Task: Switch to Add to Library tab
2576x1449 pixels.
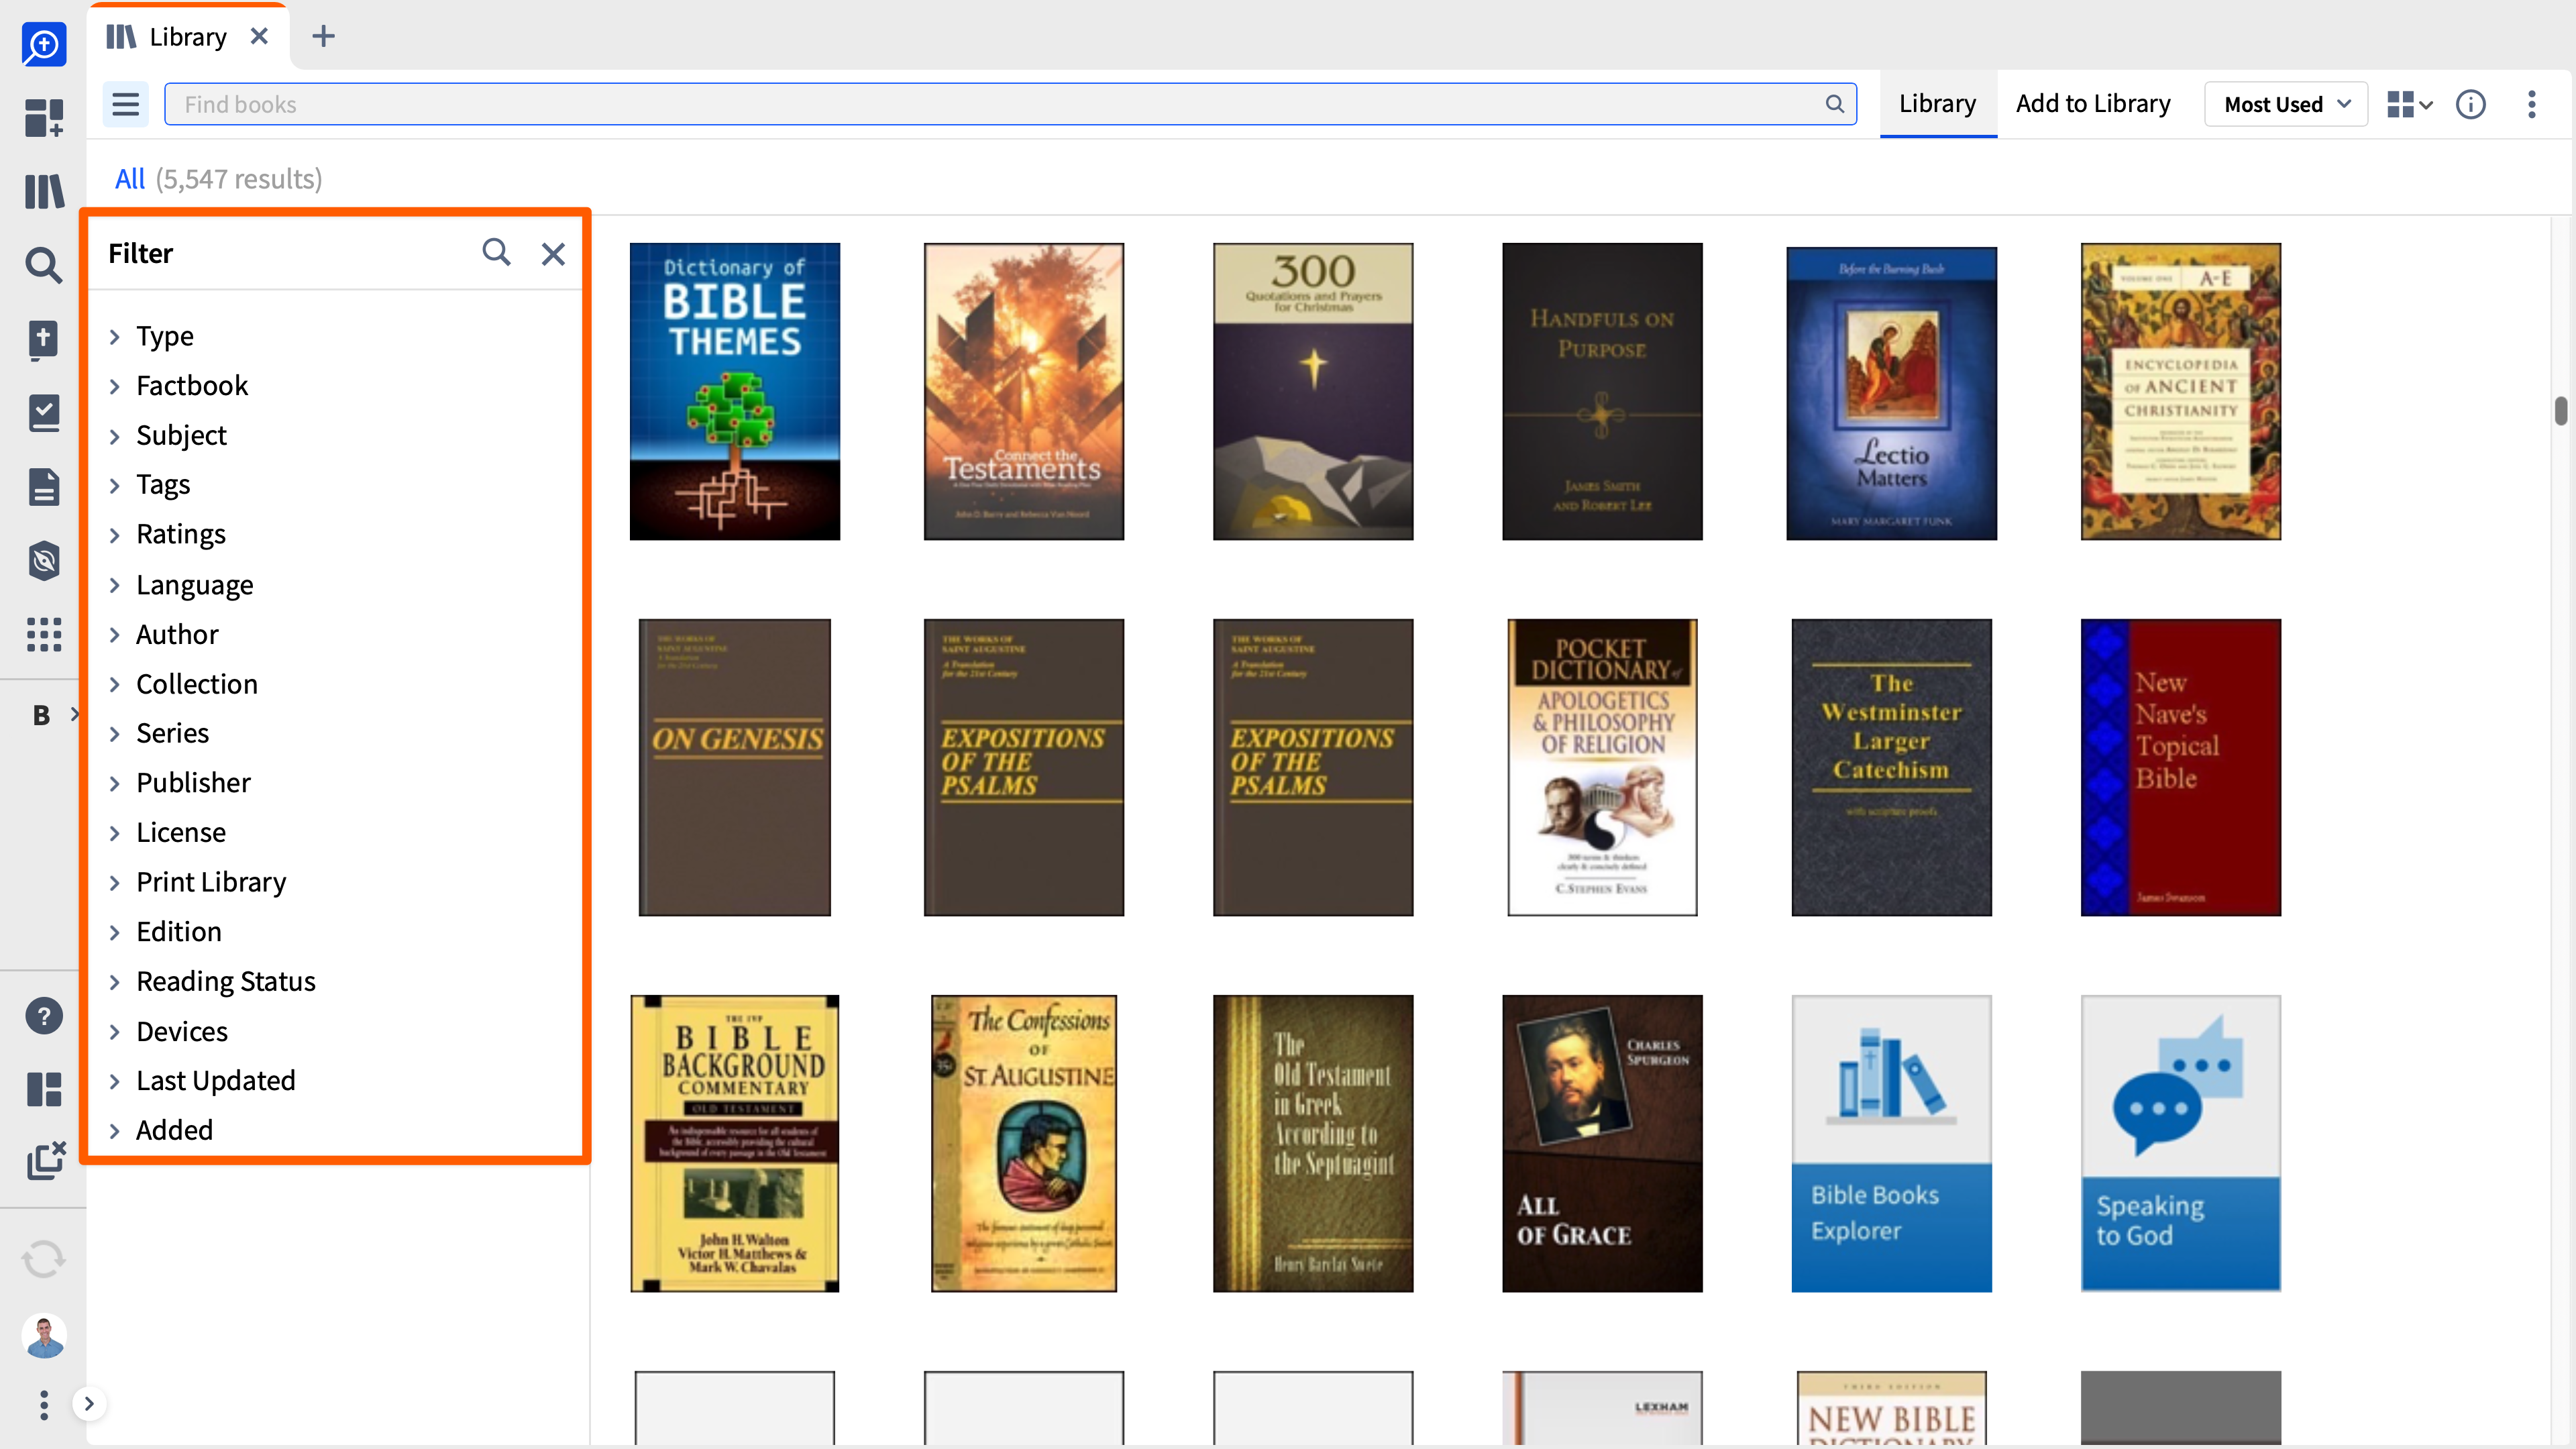Action: point(2093,104)
